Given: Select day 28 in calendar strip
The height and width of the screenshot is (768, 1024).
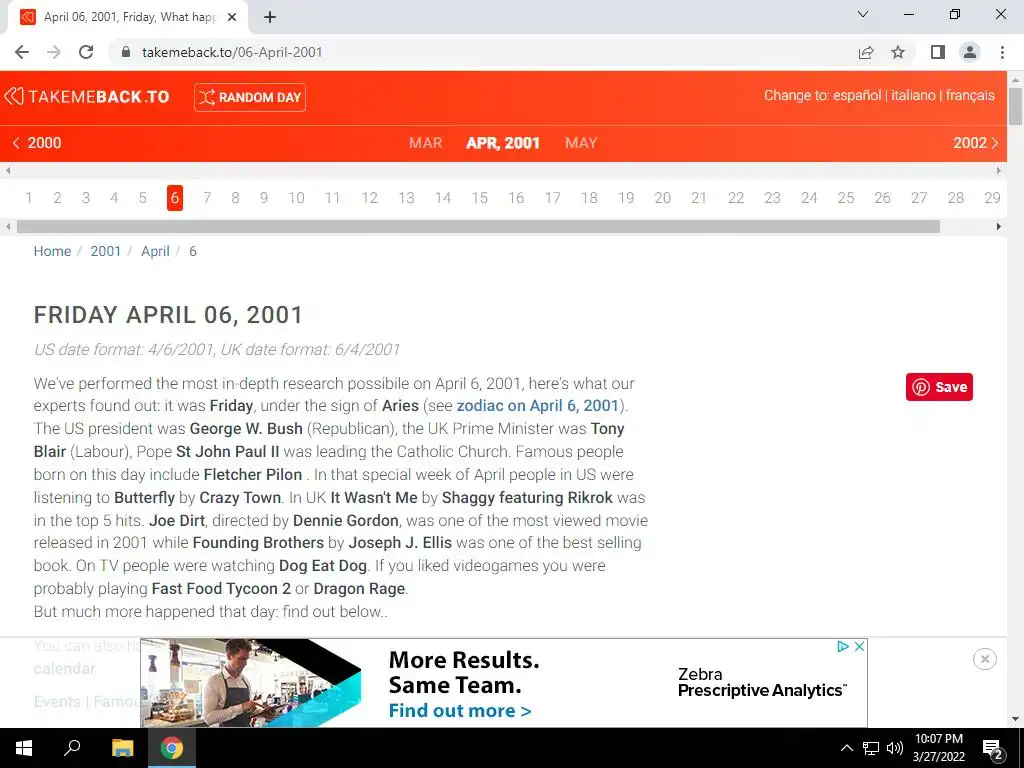Looking at the screenshot, I should (x=955, y=198).
